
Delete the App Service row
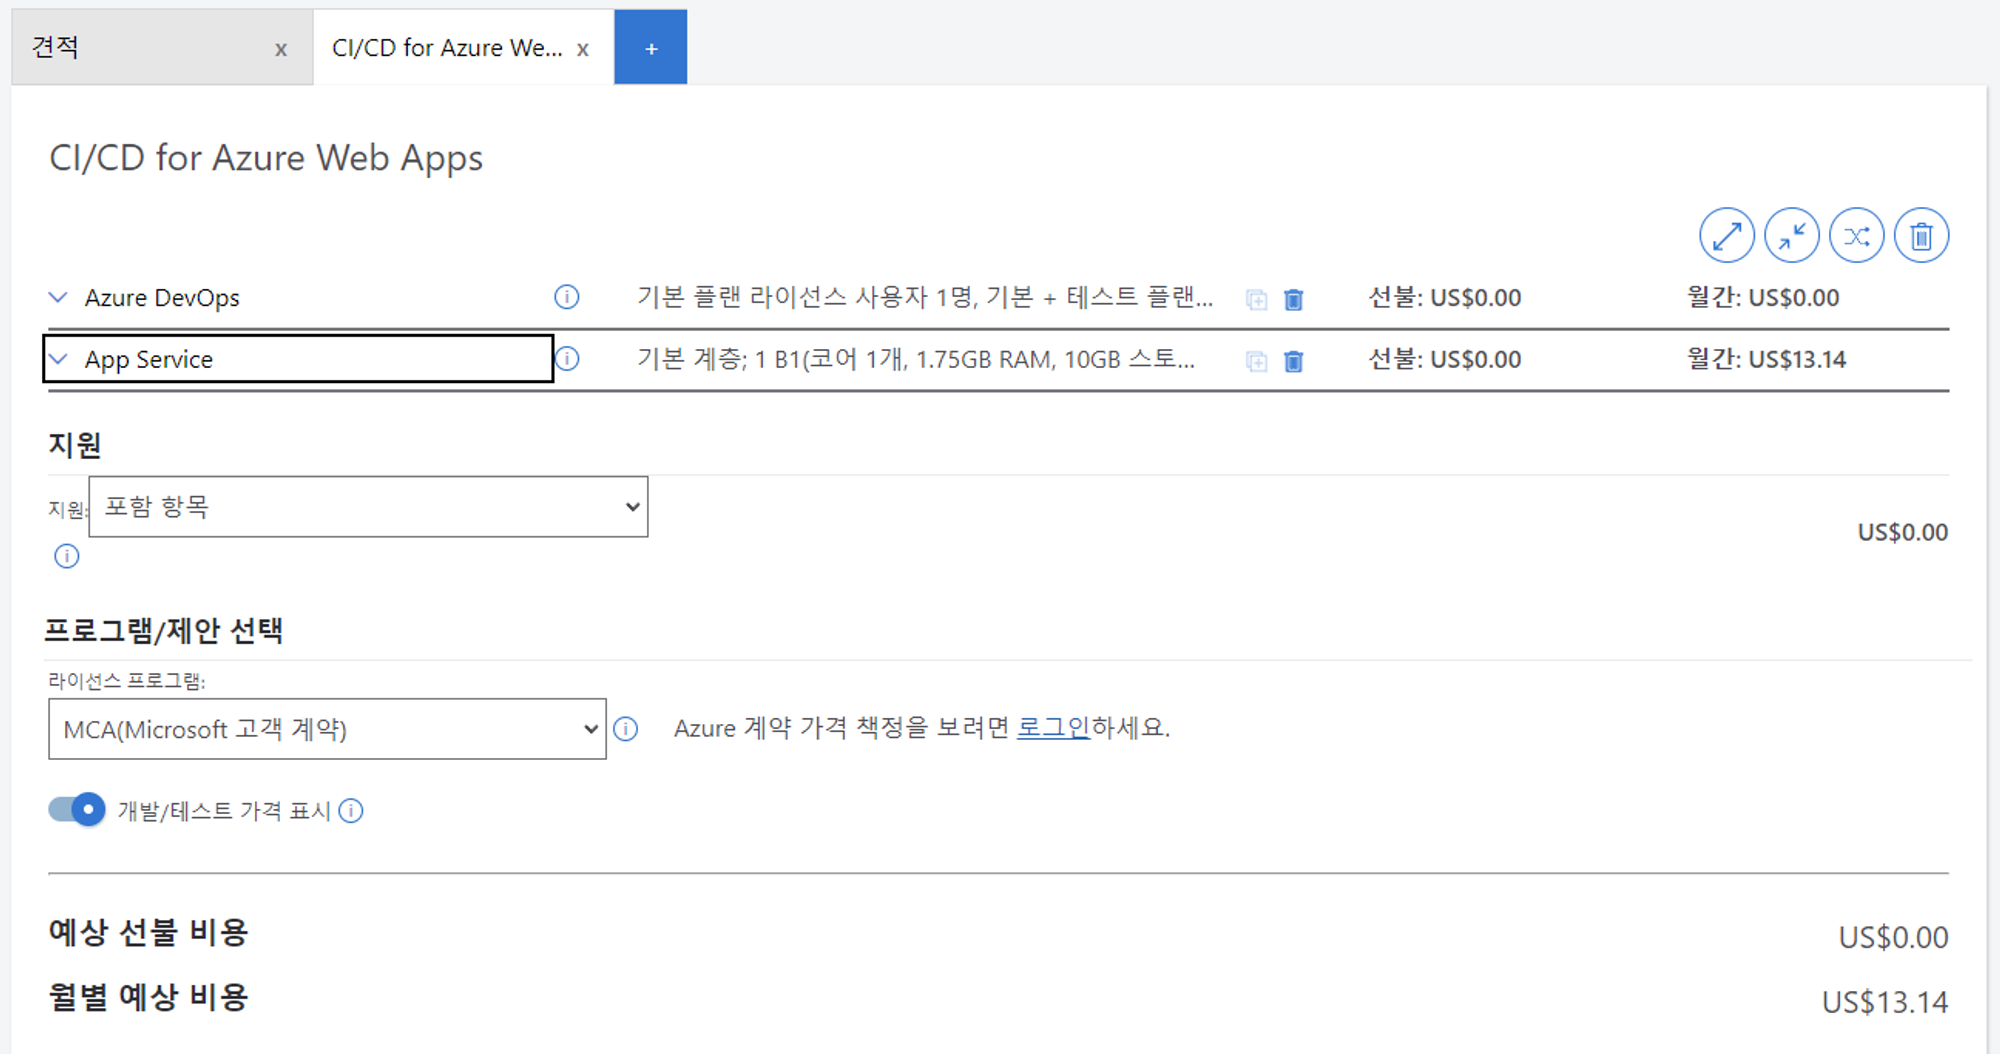coord(1294,361)
